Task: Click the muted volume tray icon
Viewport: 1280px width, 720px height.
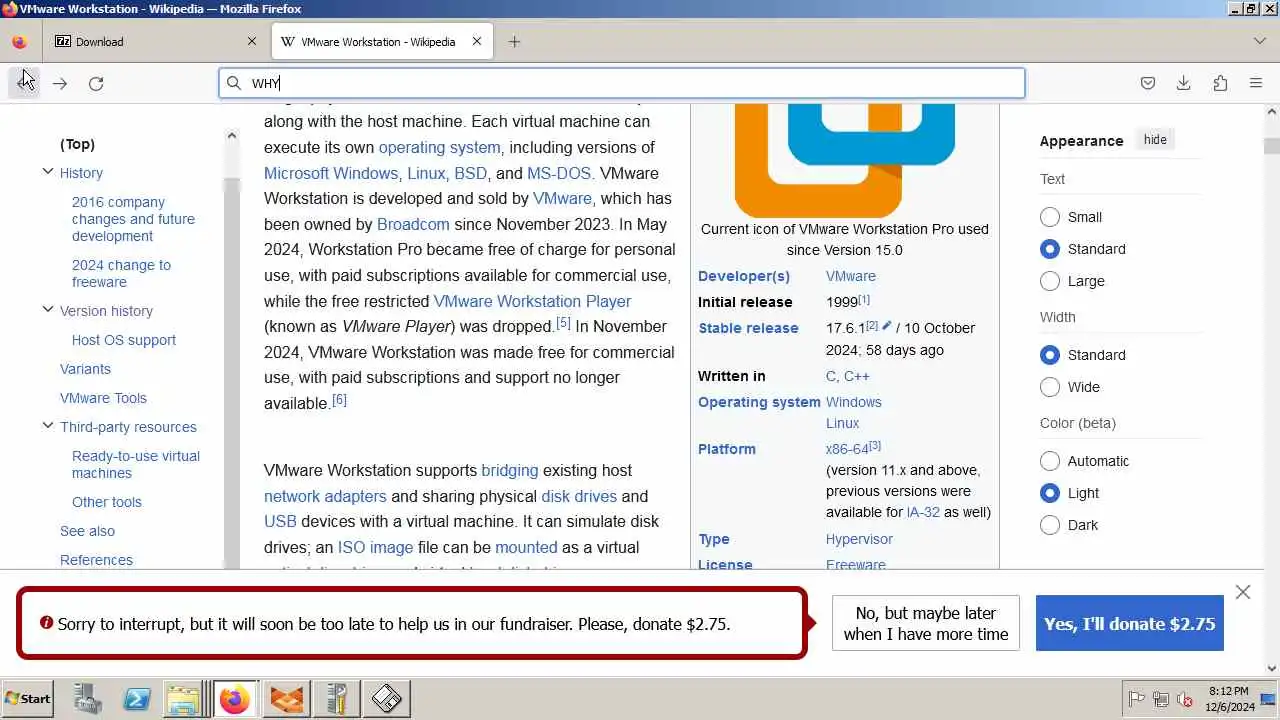Action: 1185,699
